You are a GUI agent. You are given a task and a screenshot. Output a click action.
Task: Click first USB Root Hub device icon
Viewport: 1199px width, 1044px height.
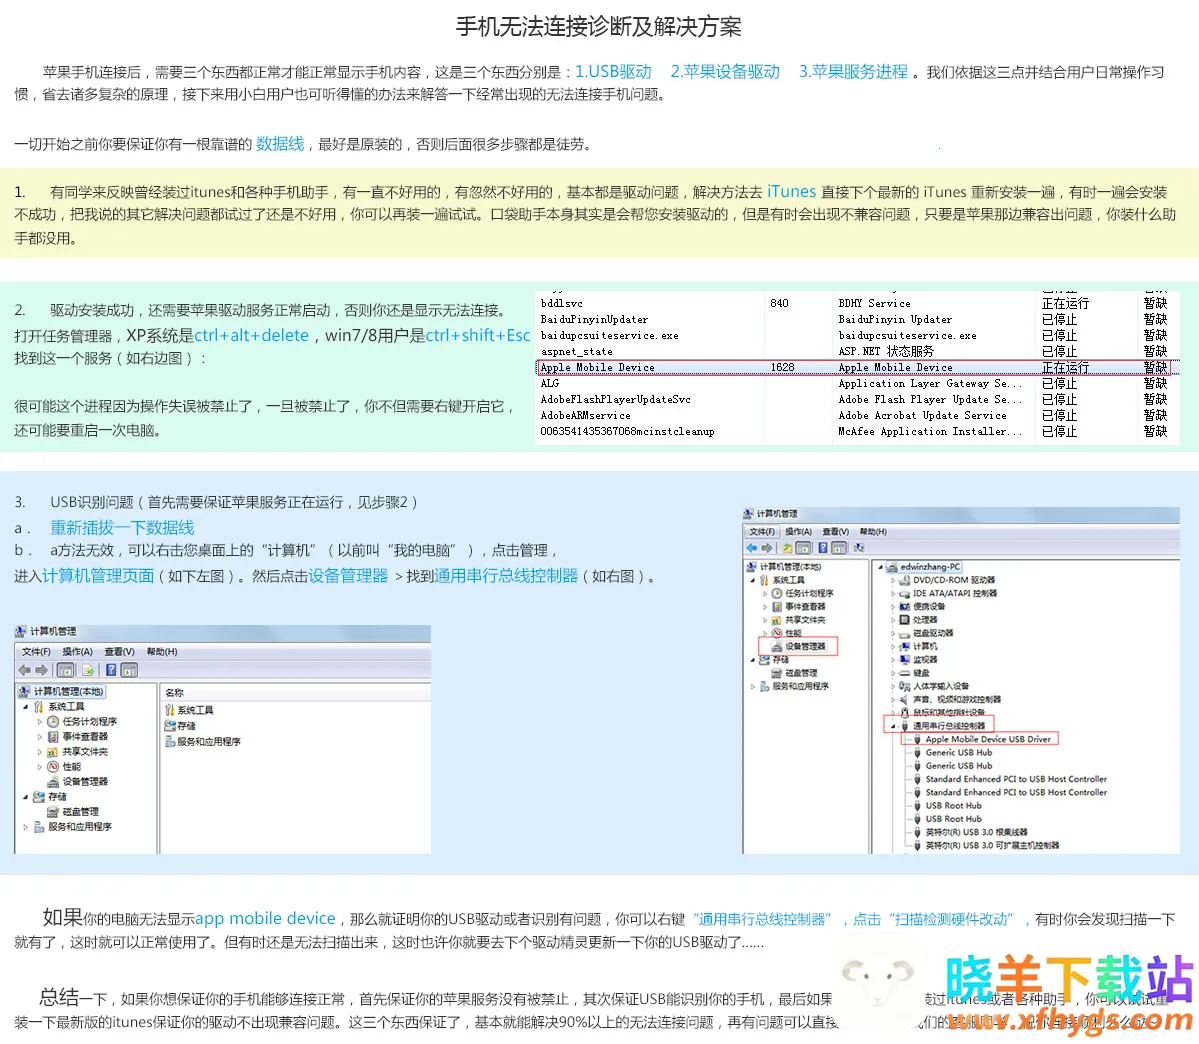pos(917,805)
